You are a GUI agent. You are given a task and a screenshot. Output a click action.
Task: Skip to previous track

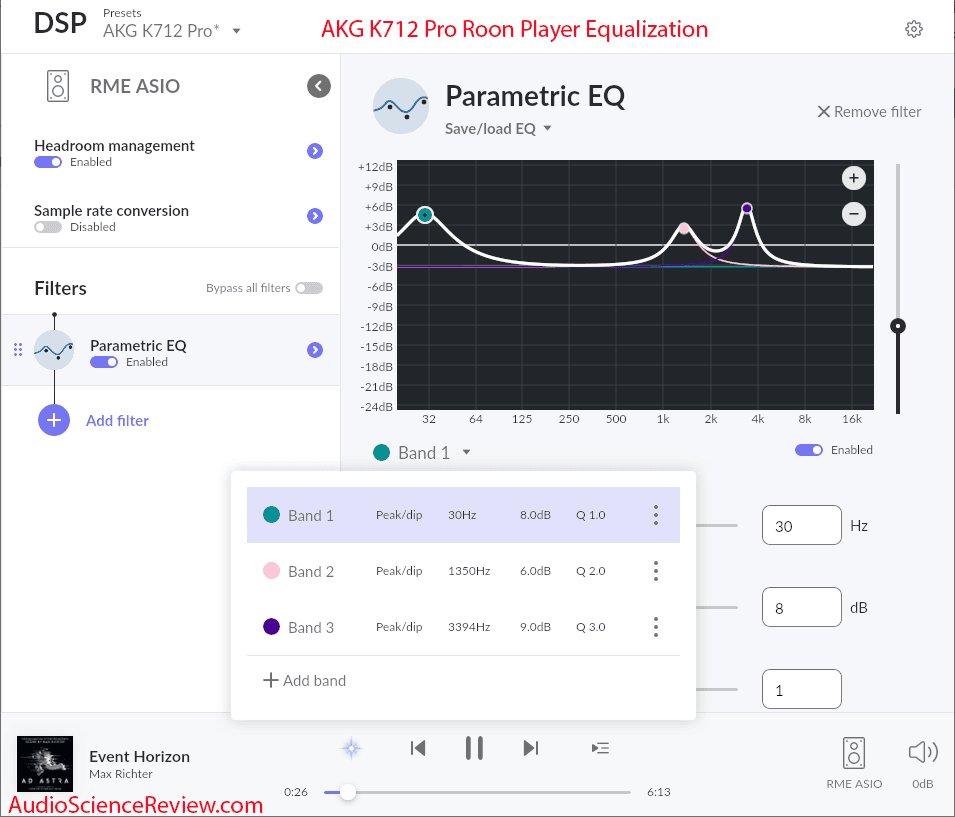tap(418, 748)
